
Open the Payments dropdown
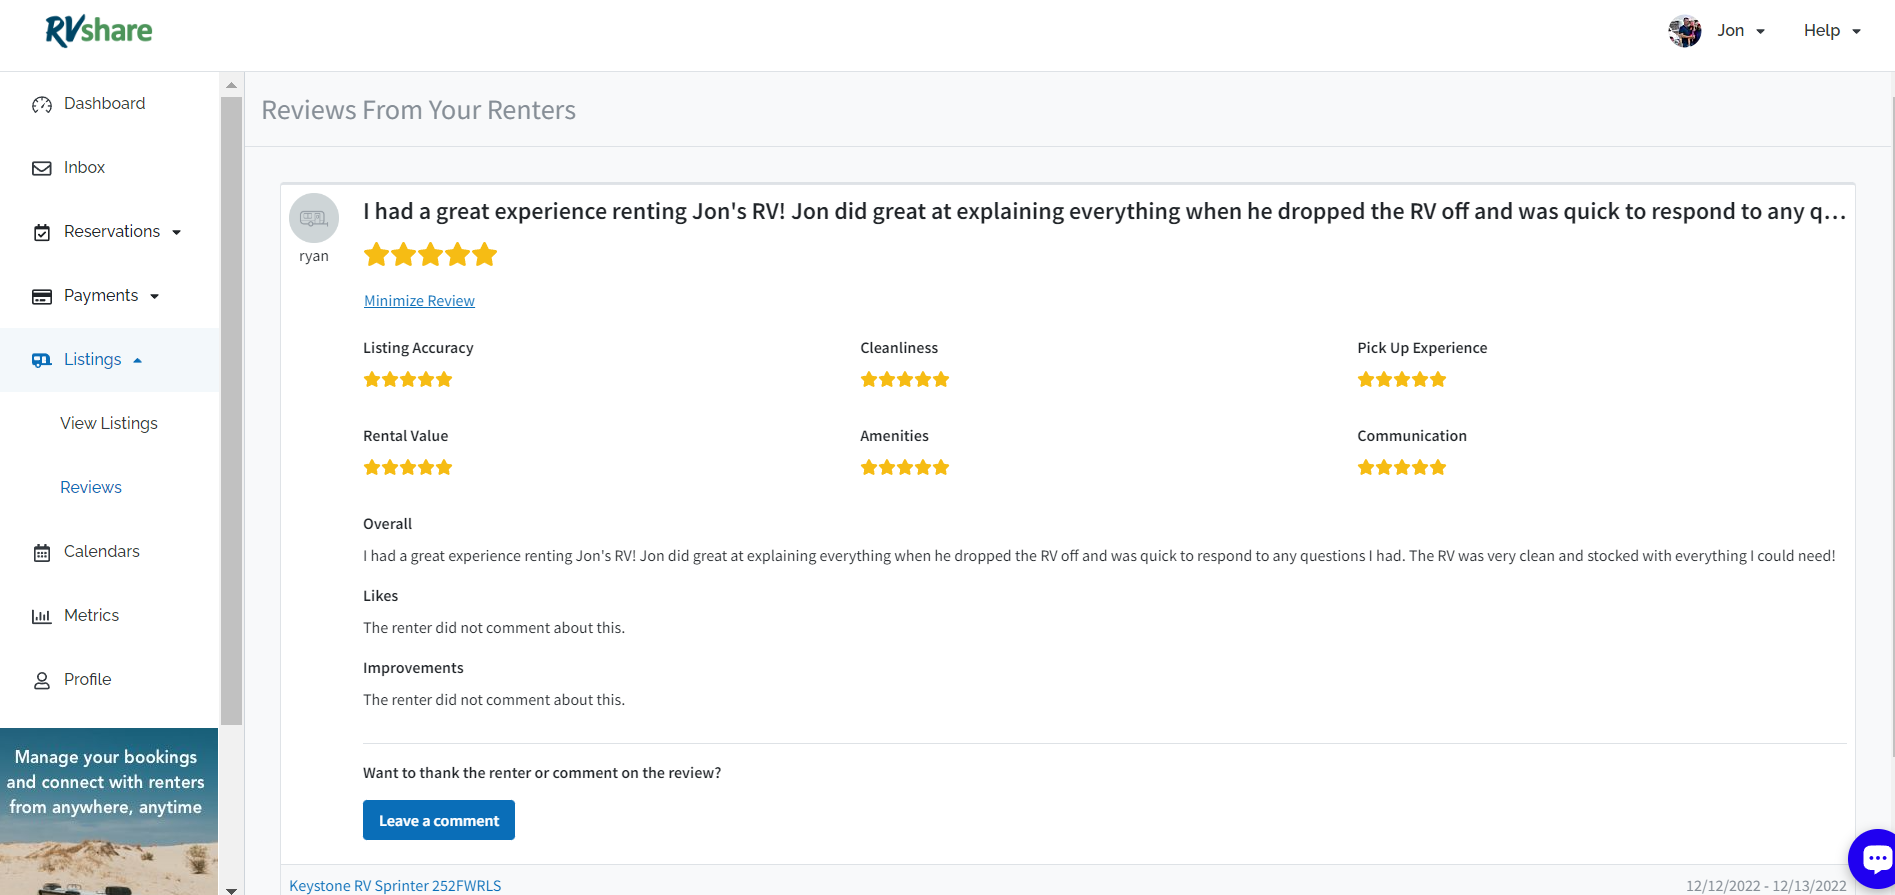click(x=155, y=296)
